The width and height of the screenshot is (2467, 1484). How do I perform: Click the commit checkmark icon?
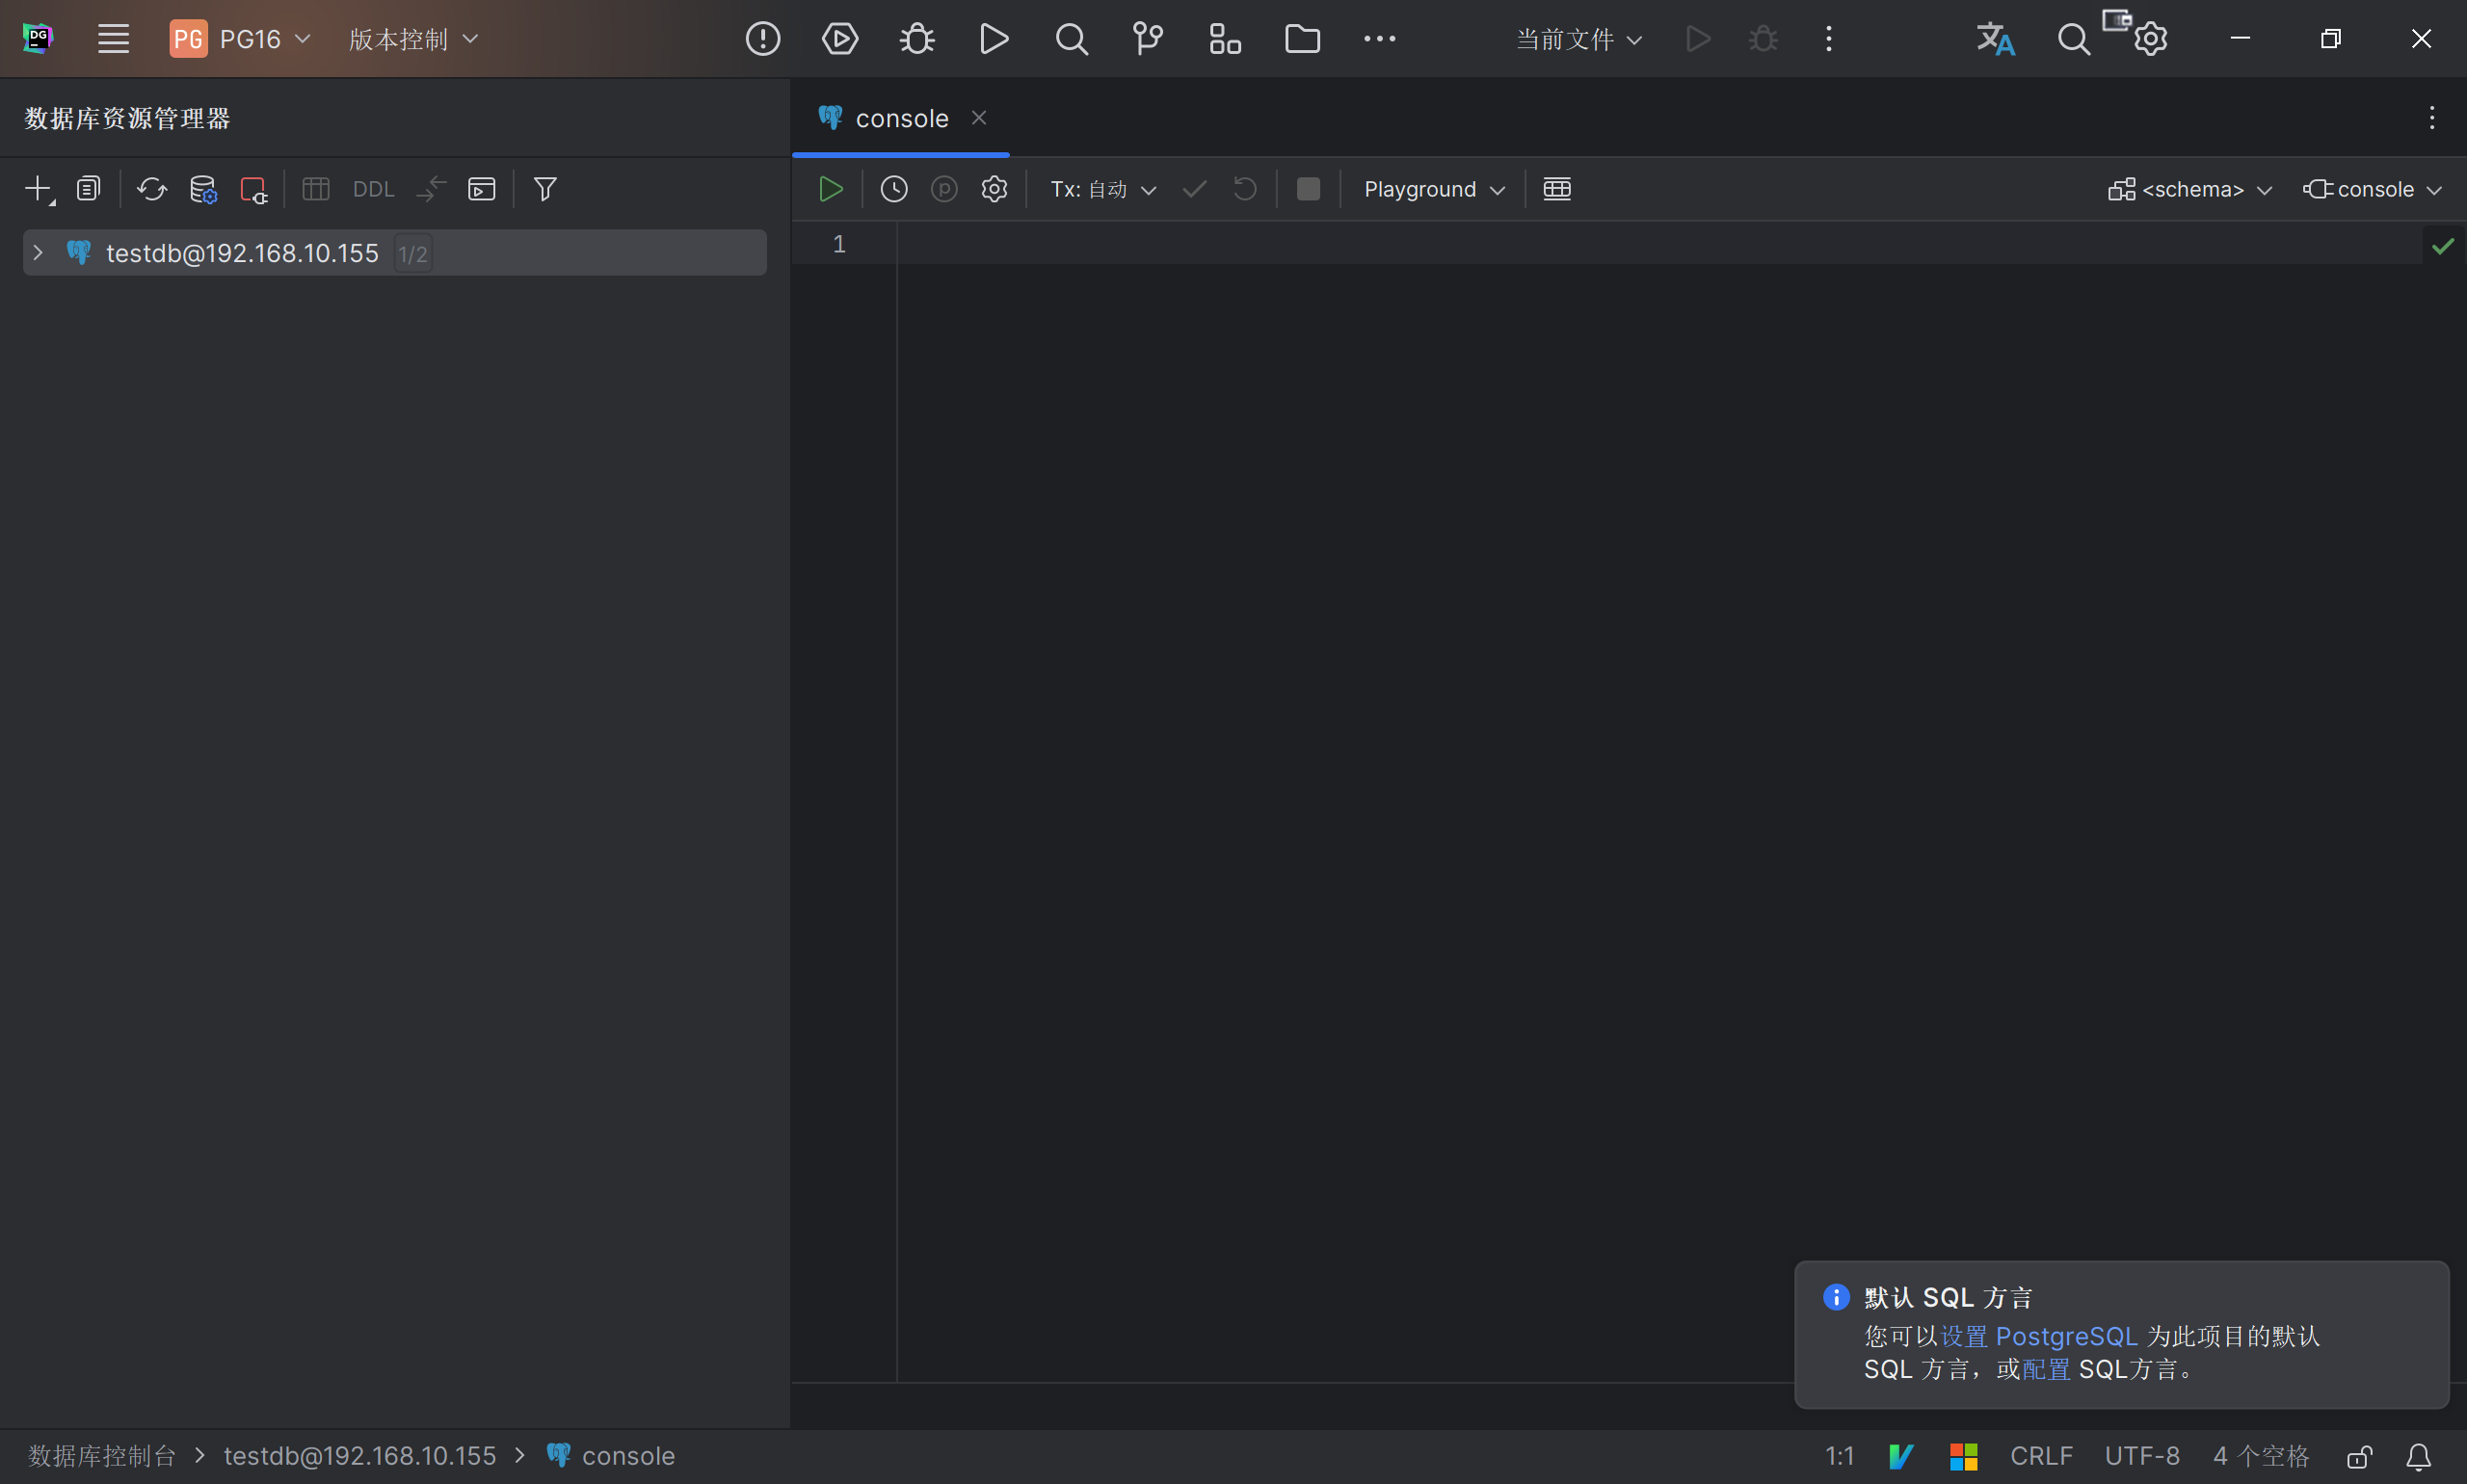pos(1194,189)
